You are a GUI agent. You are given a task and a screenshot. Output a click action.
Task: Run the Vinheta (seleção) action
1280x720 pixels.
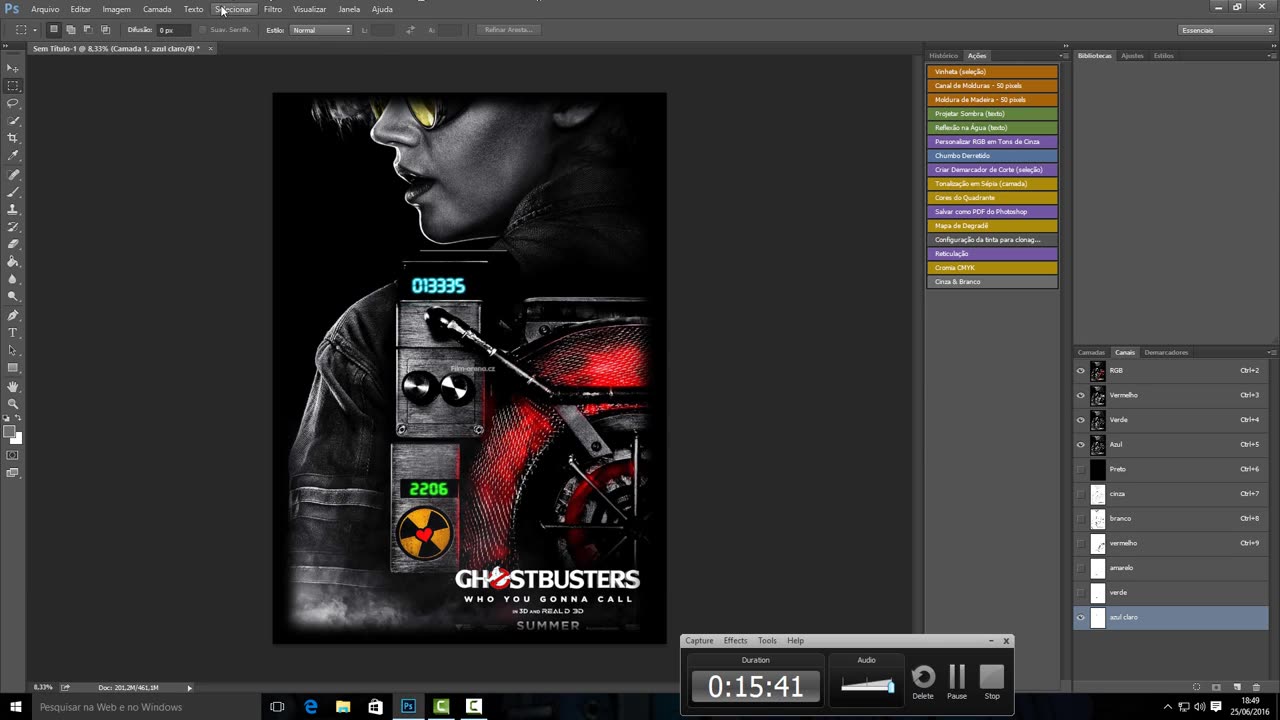[x=992, y=72]
